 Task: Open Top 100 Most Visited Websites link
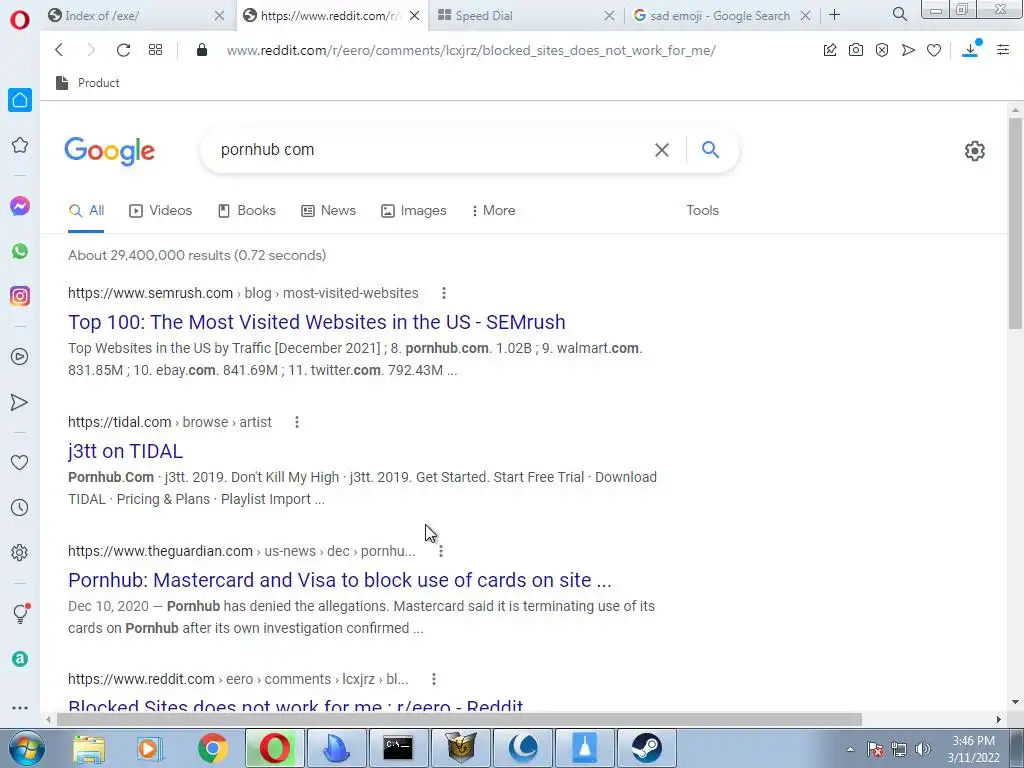(x=317, y=322)
